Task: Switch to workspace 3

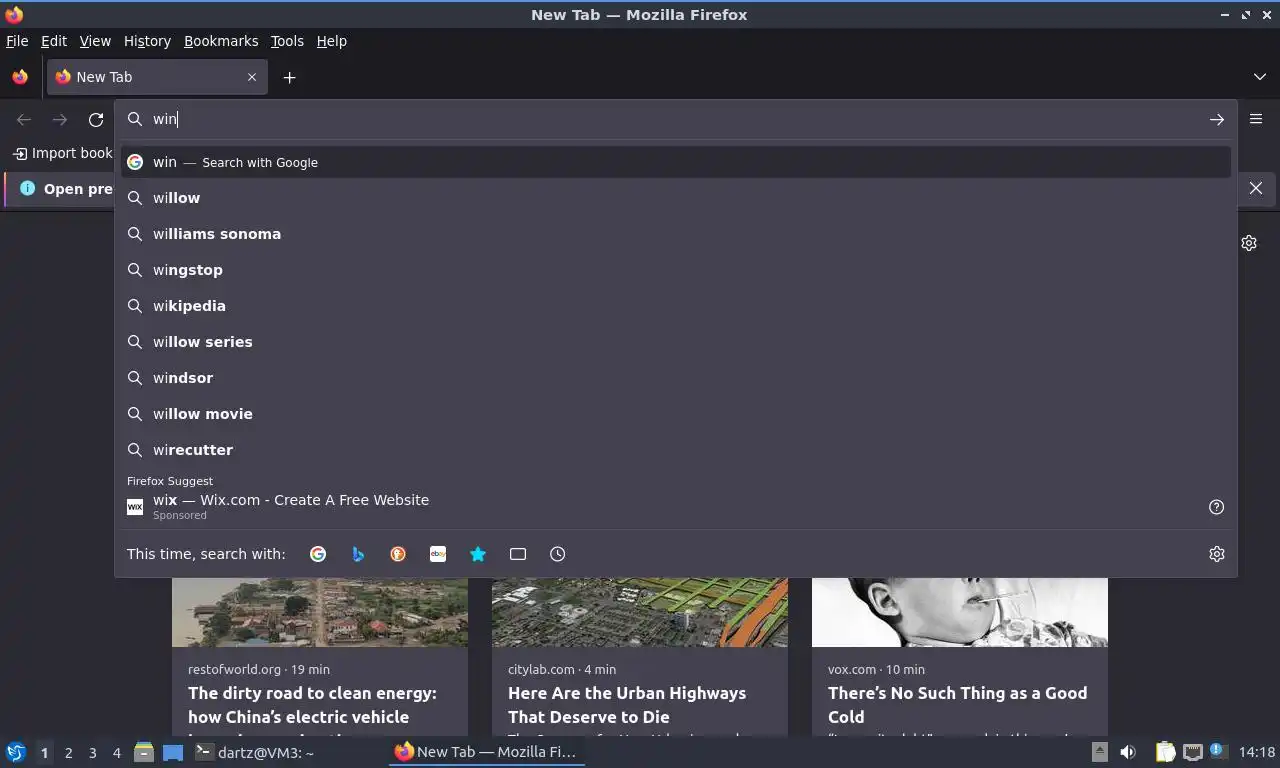Action: tap(93, 753)
